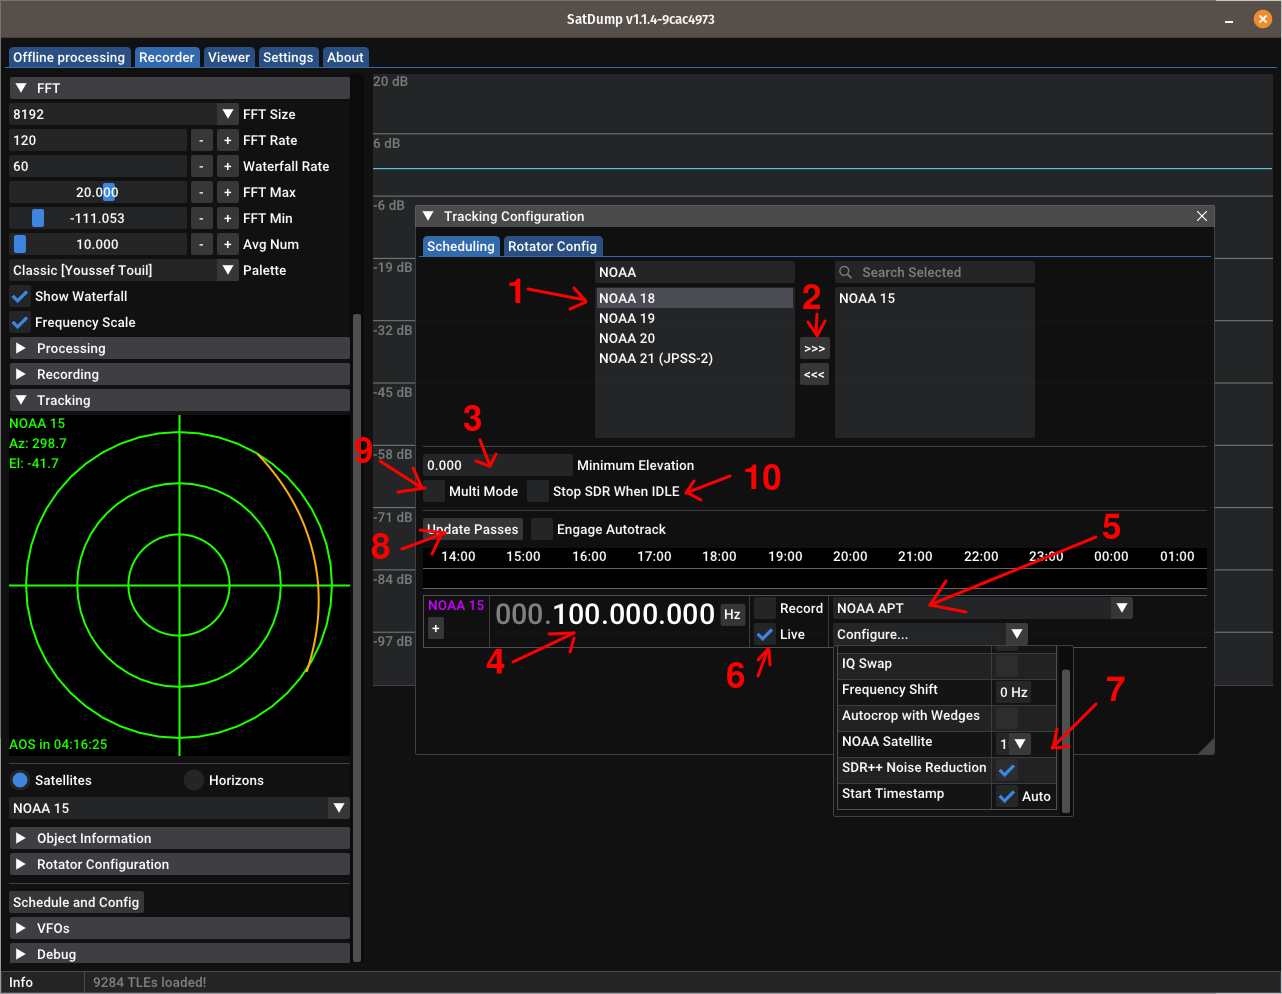1282x994 pixels.
Task: Disable SDR++ Noise Reduction checkbox
Action: coord(1007,770)
